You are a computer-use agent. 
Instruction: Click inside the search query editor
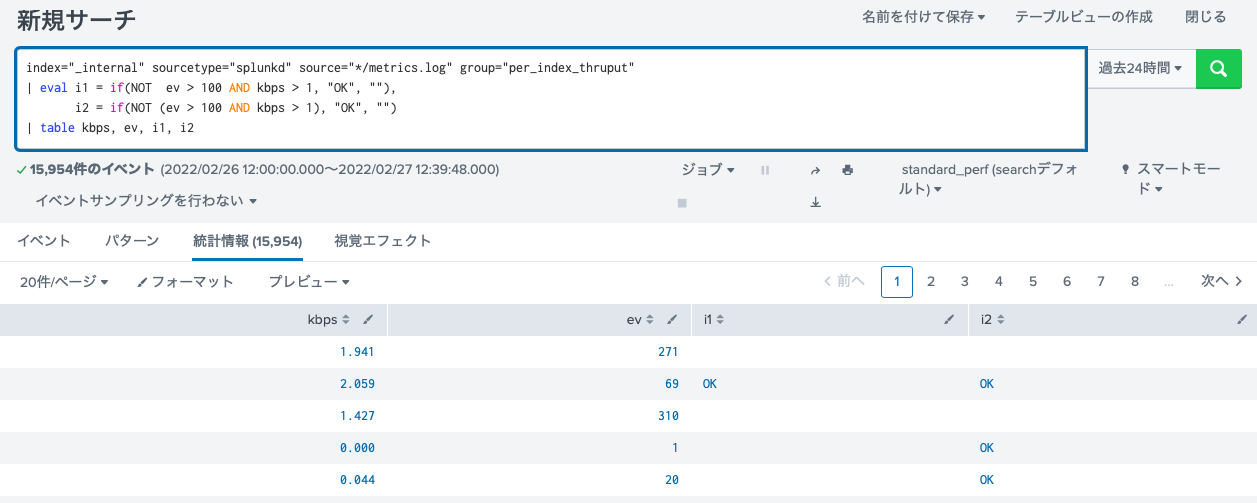pyautogui.click(x=551, y=98)
